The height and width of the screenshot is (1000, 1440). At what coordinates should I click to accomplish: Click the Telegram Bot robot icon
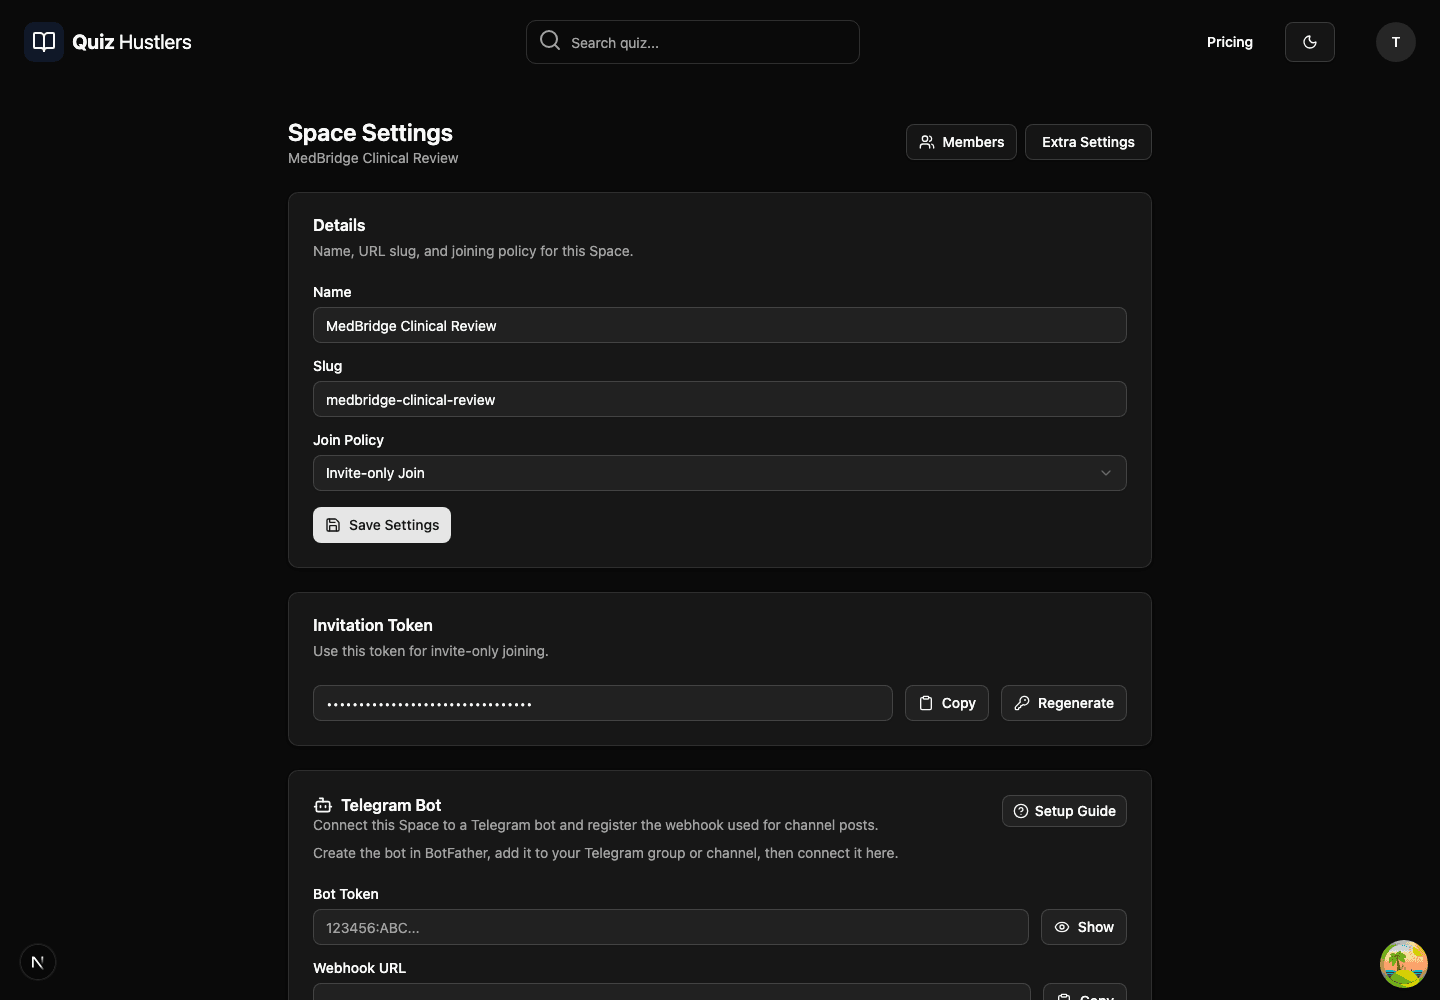[323, 805]
